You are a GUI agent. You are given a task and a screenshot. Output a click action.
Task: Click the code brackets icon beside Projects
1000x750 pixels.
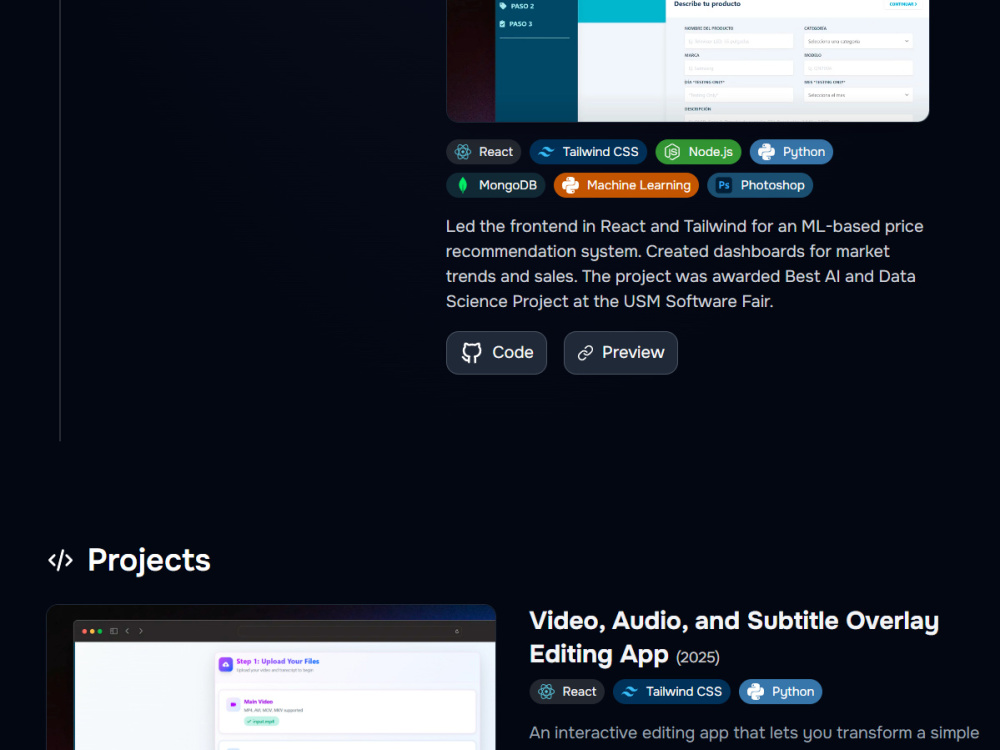click(61, 561)
